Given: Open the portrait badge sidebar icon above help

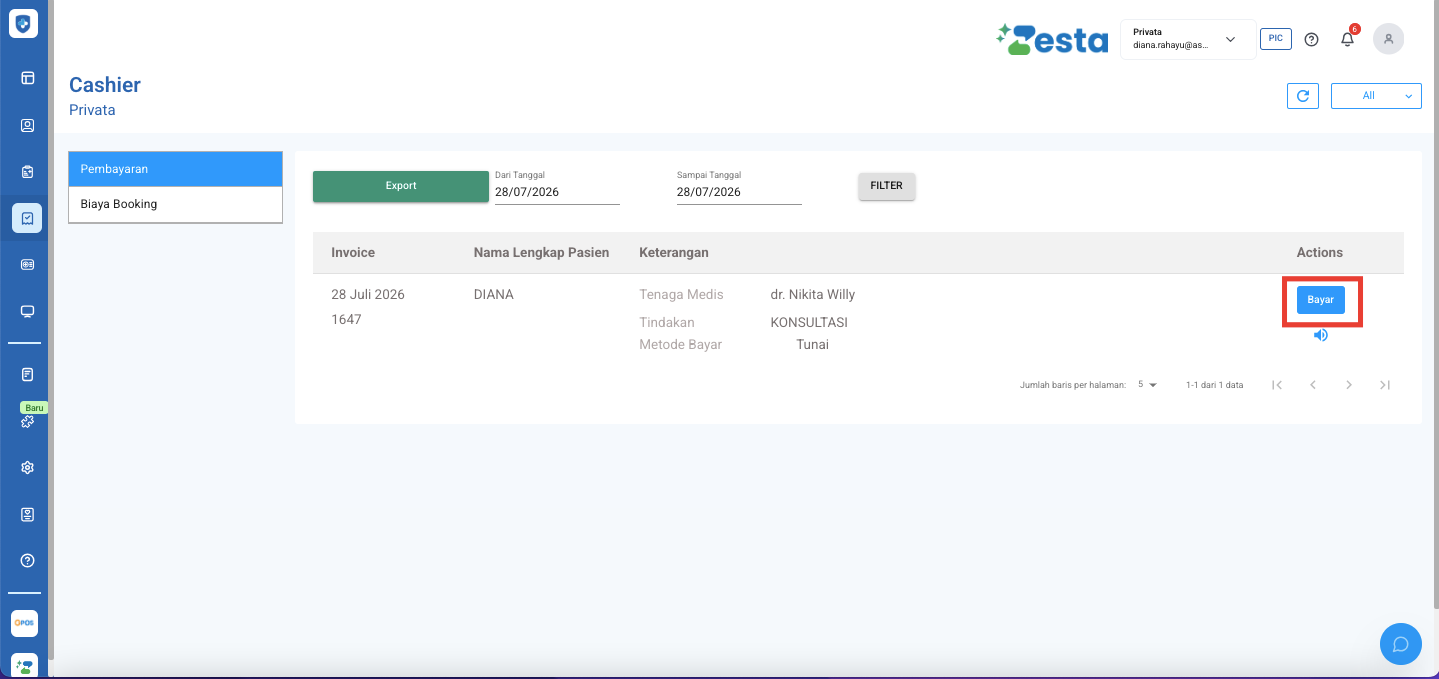Looking at the screenshot, I should click(27, 514).
